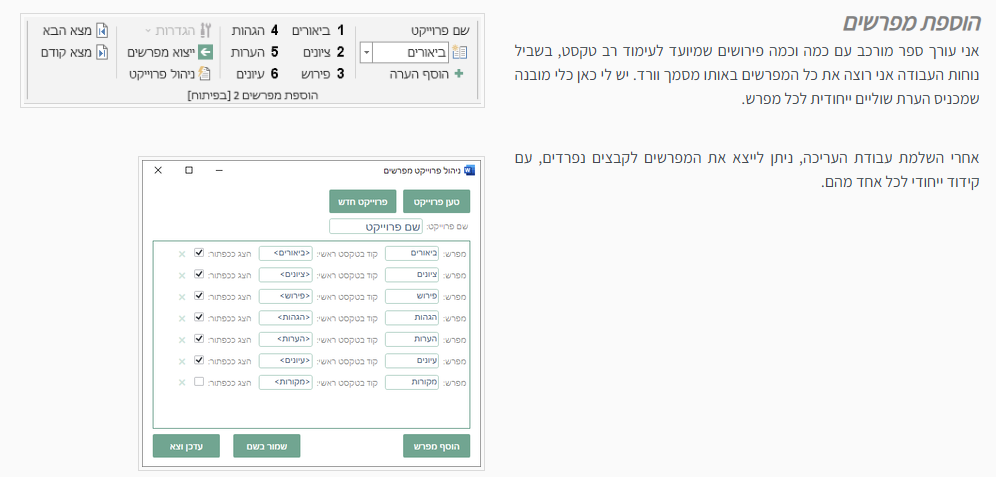This screenshot has width=996, height=477.
Task: Select commentator 4 הגהות in ribbon
Action: [255, 30]
